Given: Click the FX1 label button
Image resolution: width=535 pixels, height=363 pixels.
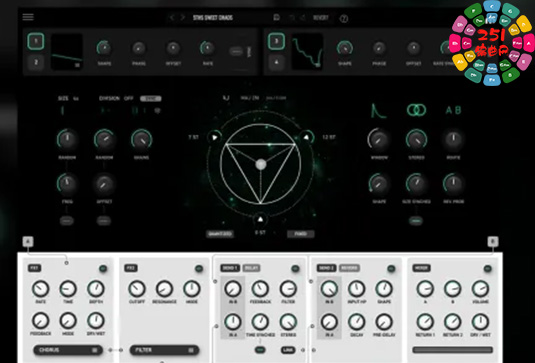Looking at the screenshot, I should click(34, 268).
